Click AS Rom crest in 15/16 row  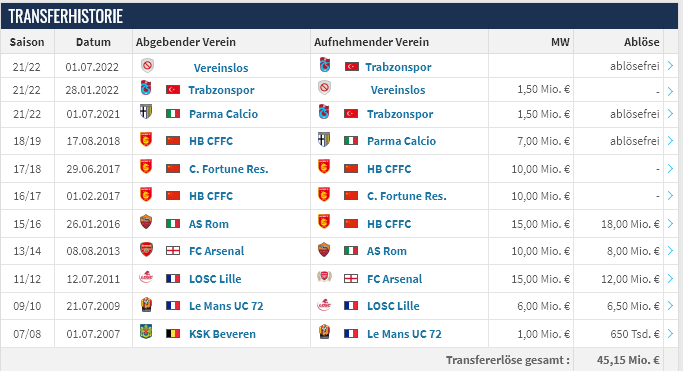[146, 222]
